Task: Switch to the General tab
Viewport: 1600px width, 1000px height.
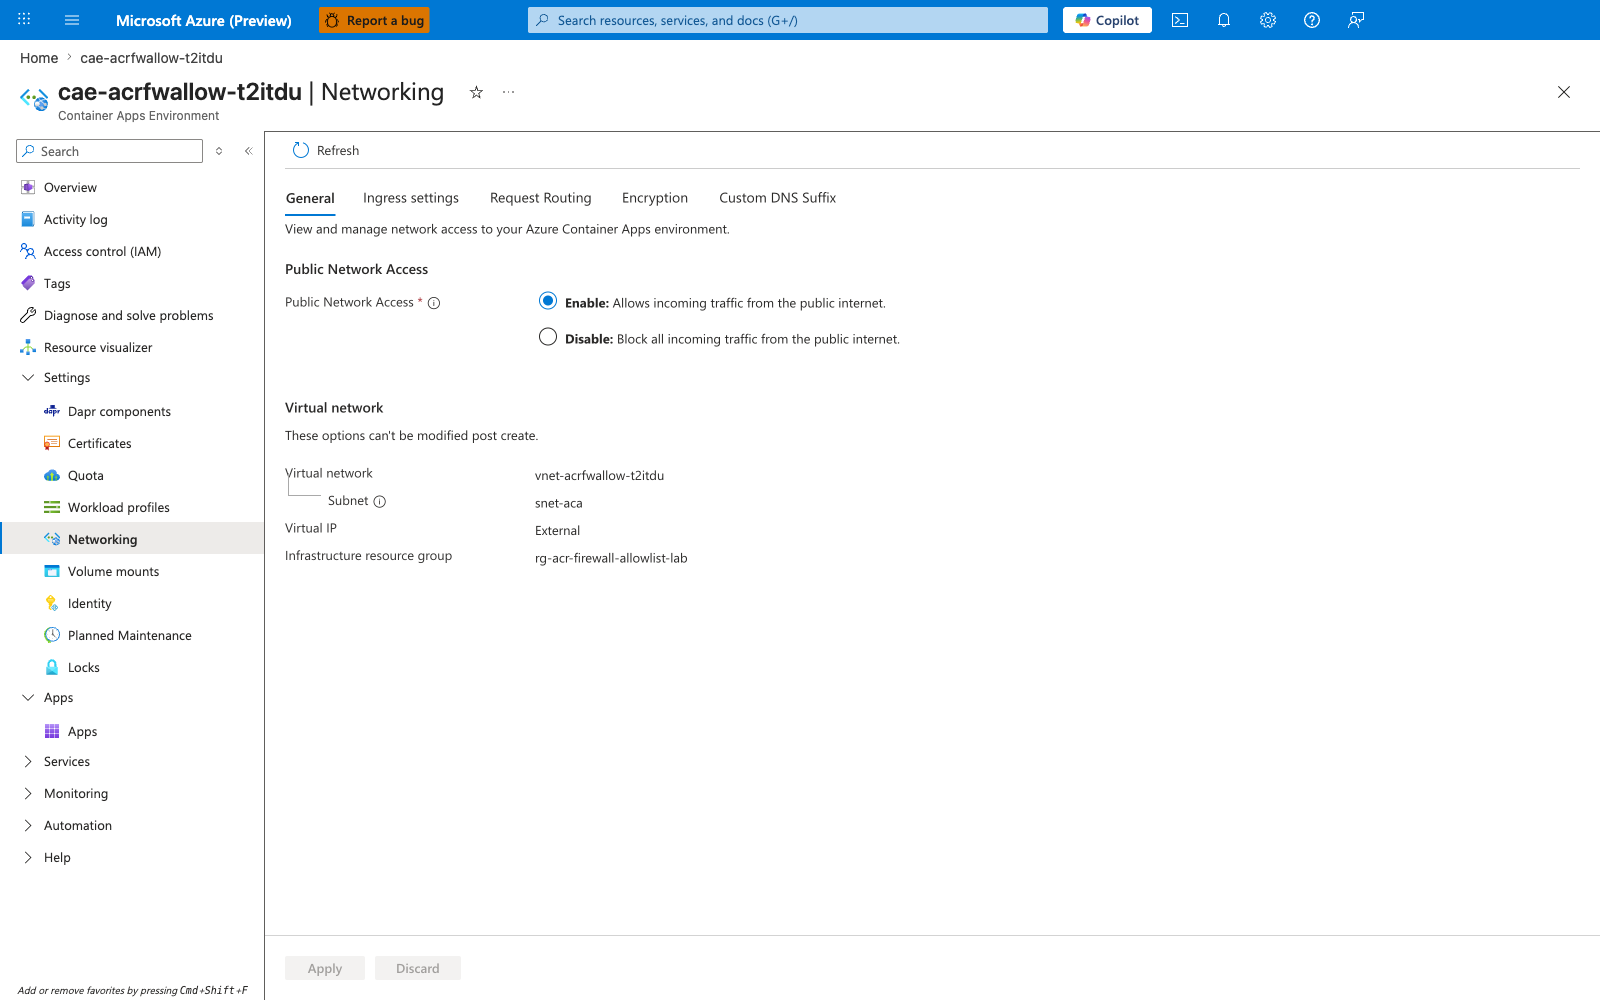Action: coord(310,198)
